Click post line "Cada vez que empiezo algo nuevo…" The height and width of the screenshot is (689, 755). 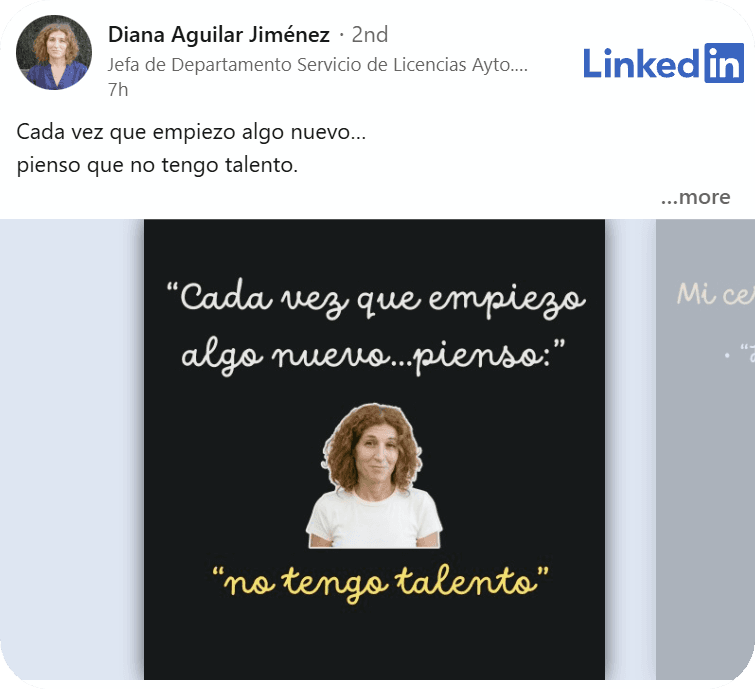pos(191,132)
